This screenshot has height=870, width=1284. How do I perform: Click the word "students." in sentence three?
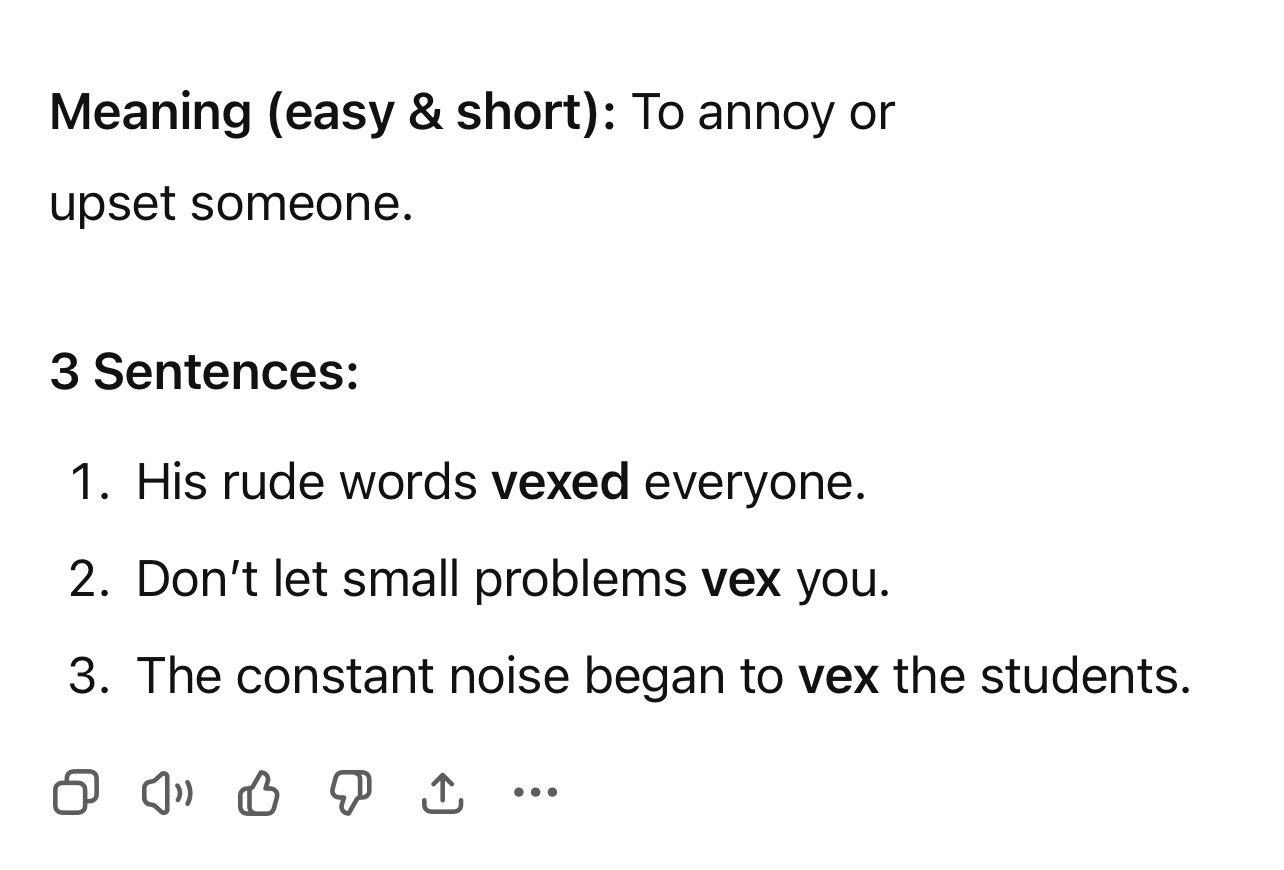tap(1085, 676)
